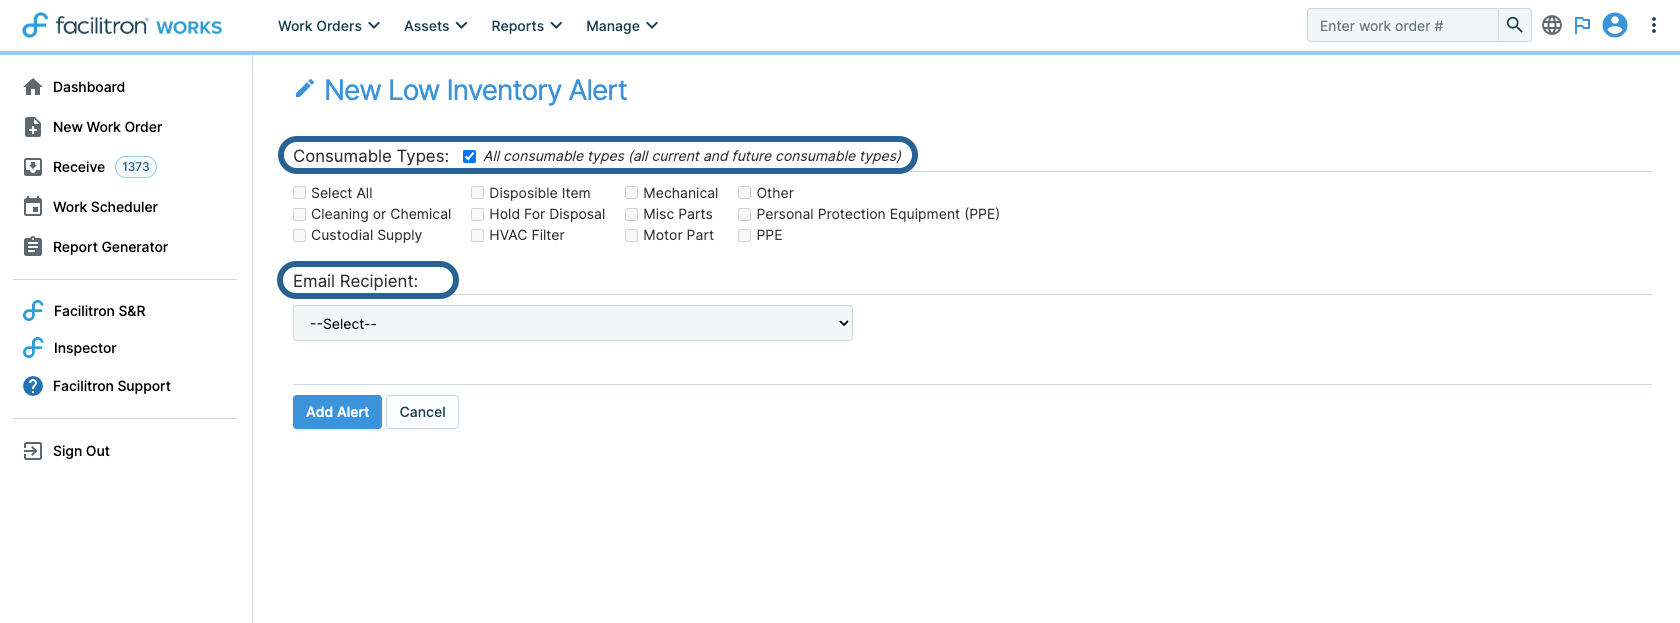Click the pencil icon beside page title

point(305,89)
